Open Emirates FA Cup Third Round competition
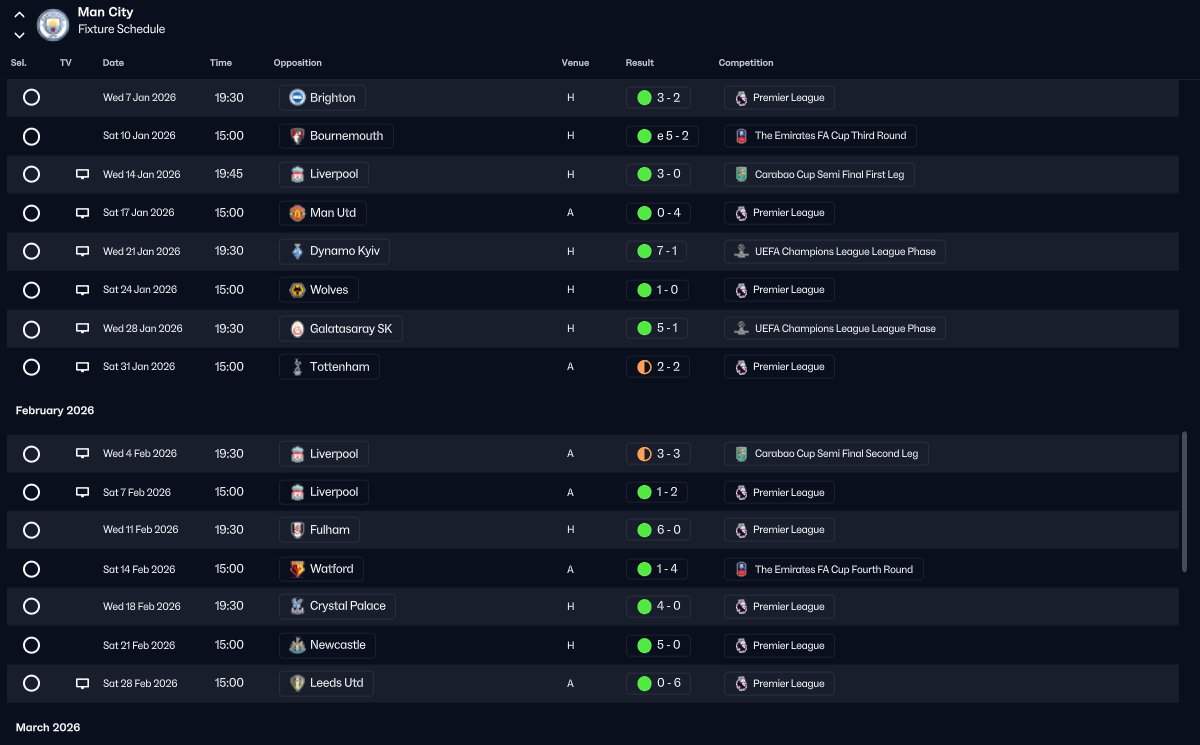The width and height of the screenshot is (1200, 745). click(820, 136)
